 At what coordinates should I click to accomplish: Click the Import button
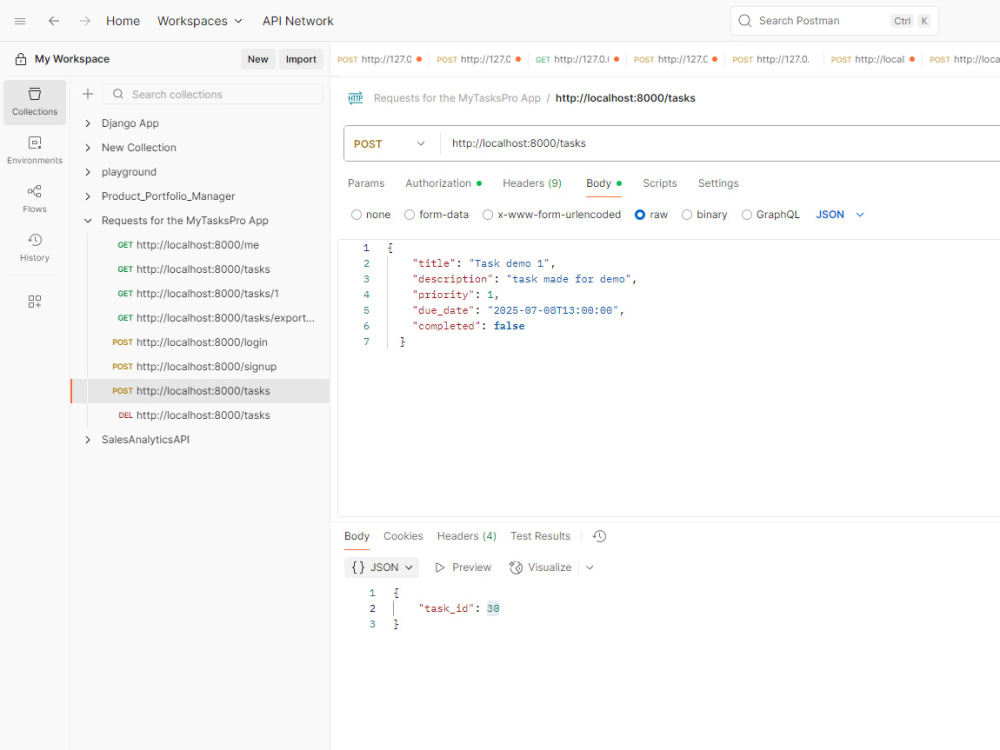pyautogui.click(x=301, y=59)
